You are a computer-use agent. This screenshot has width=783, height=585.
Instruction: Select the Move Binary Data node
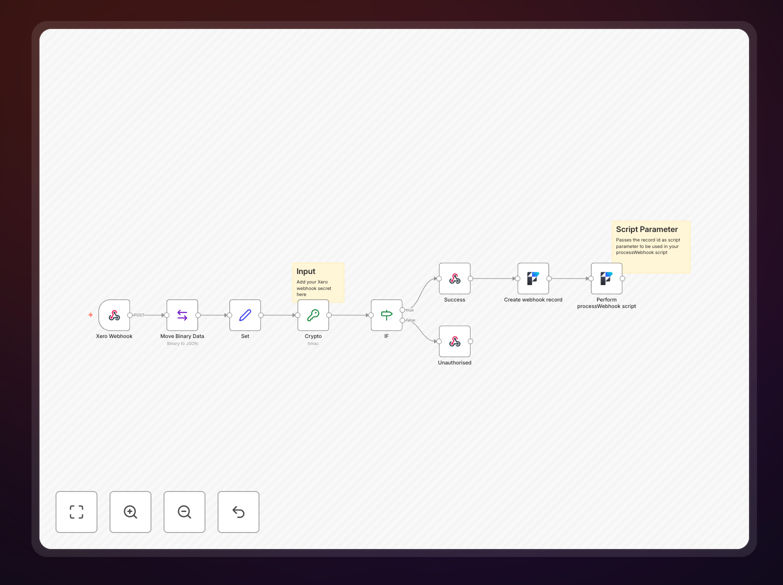tap(182, 315)
